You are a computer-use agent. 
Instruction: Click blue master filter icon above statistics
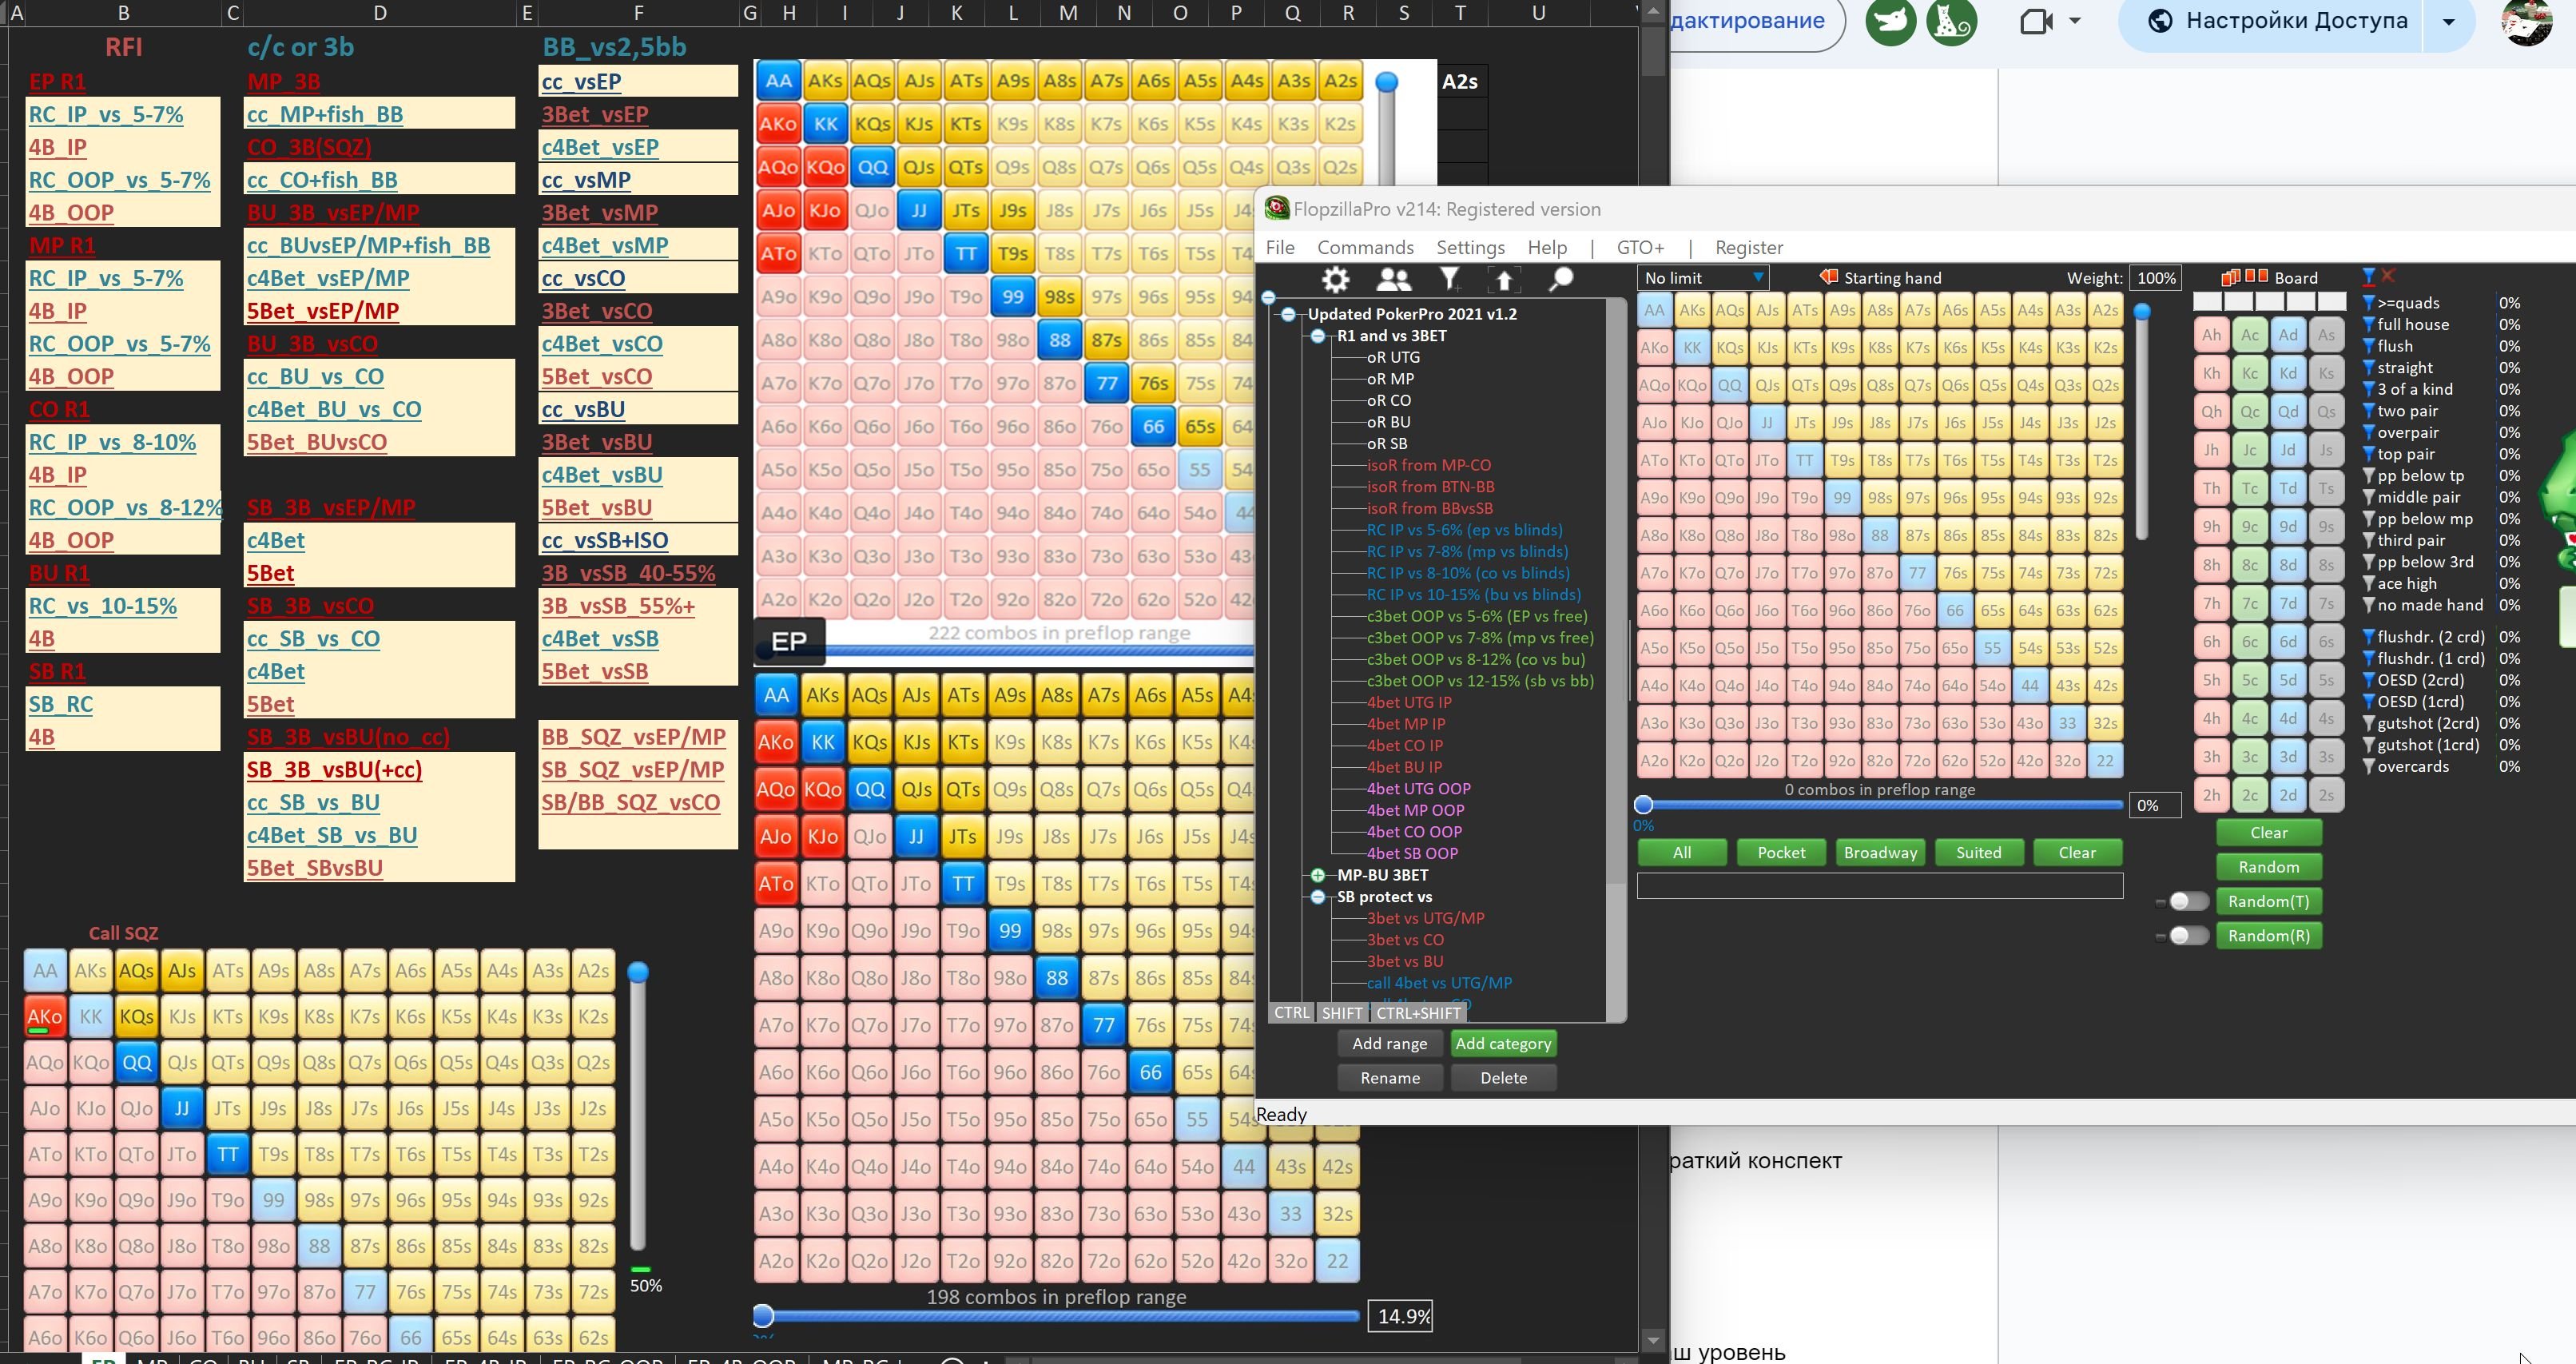[2368, 276]
